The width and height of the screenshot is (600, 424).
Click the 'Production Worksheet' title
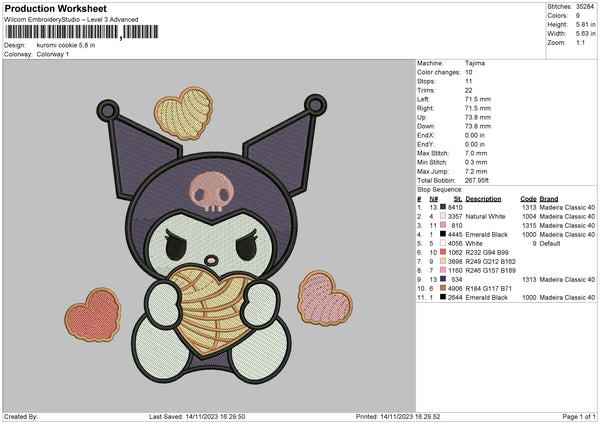click(x=55, y=8)
